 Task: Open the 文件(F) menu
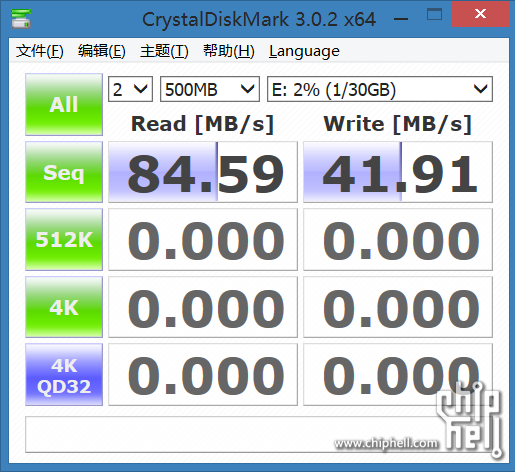40,51
